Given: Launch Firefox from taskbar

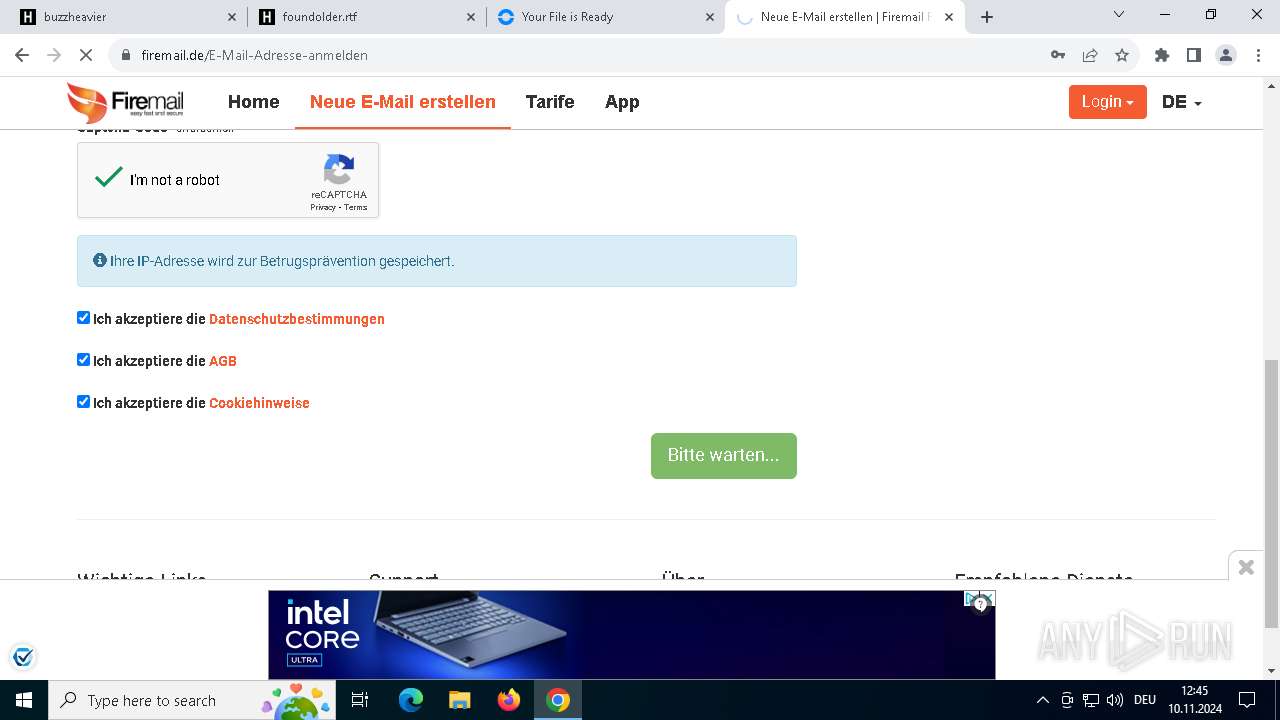Looking at the screenshot, I should [508, 700].
